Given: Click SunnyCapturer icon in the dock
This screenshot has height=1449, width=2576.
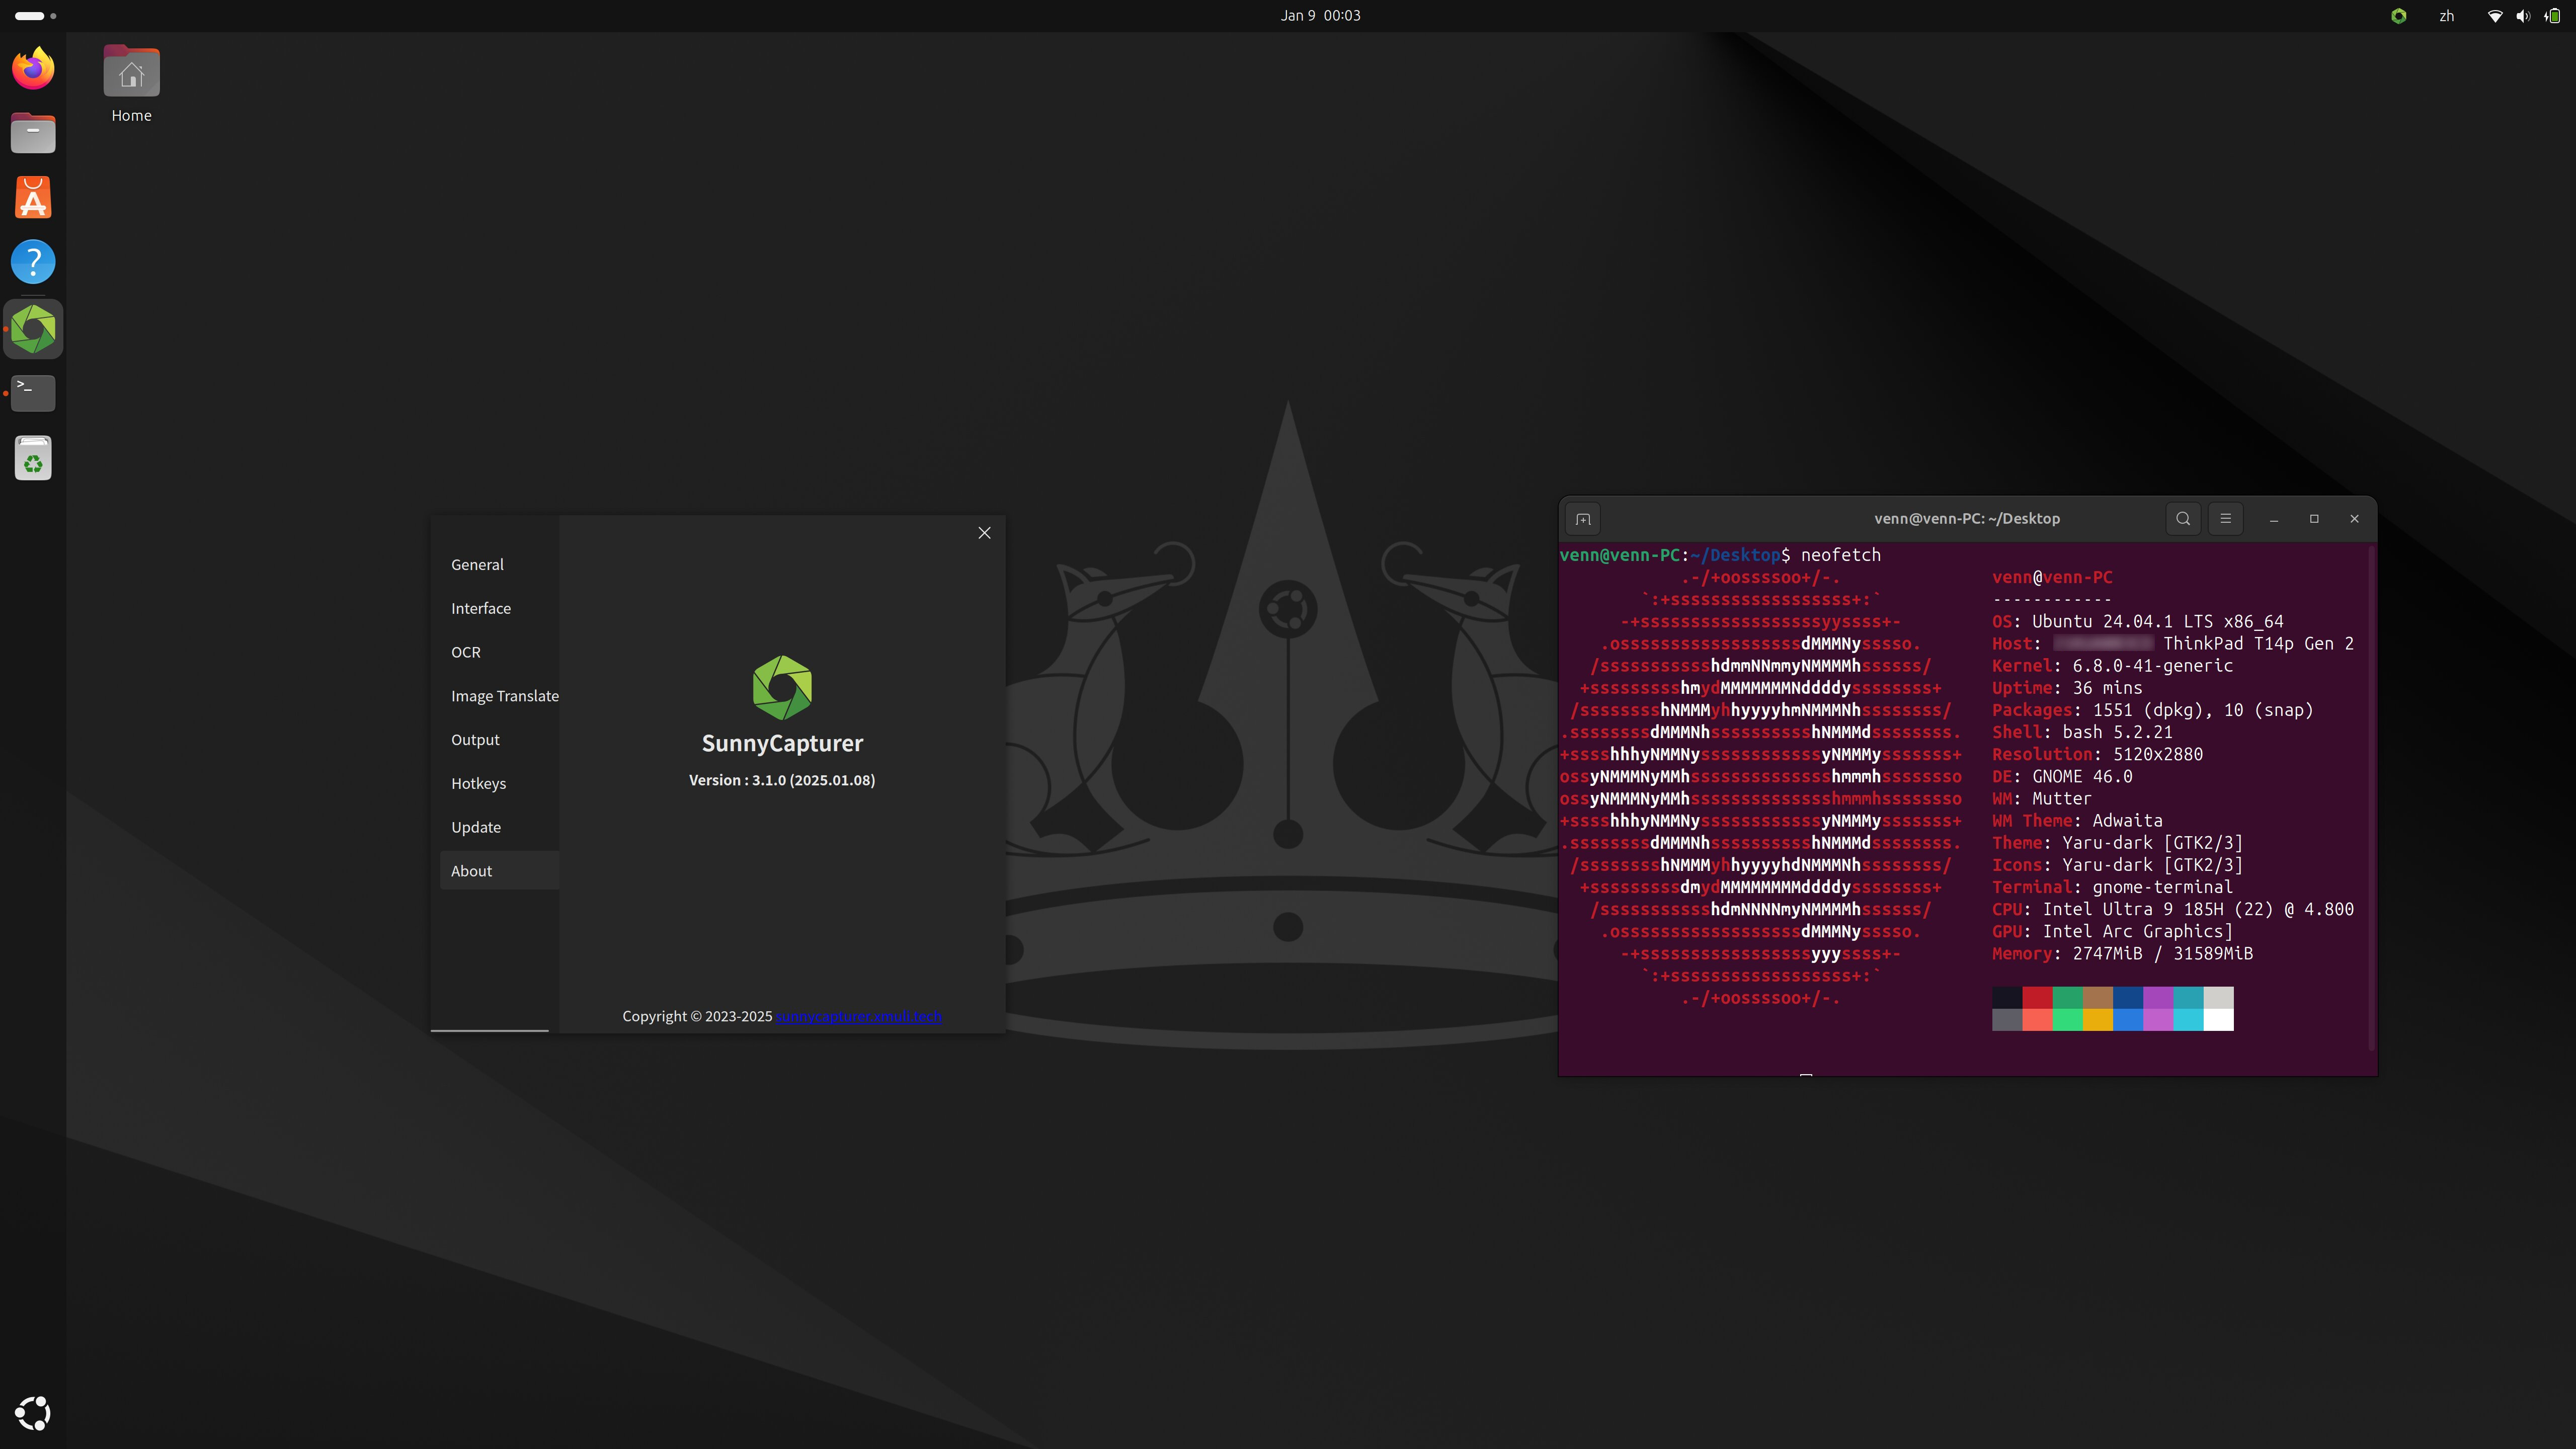Looking at the screenshot, I should (33, 329).
